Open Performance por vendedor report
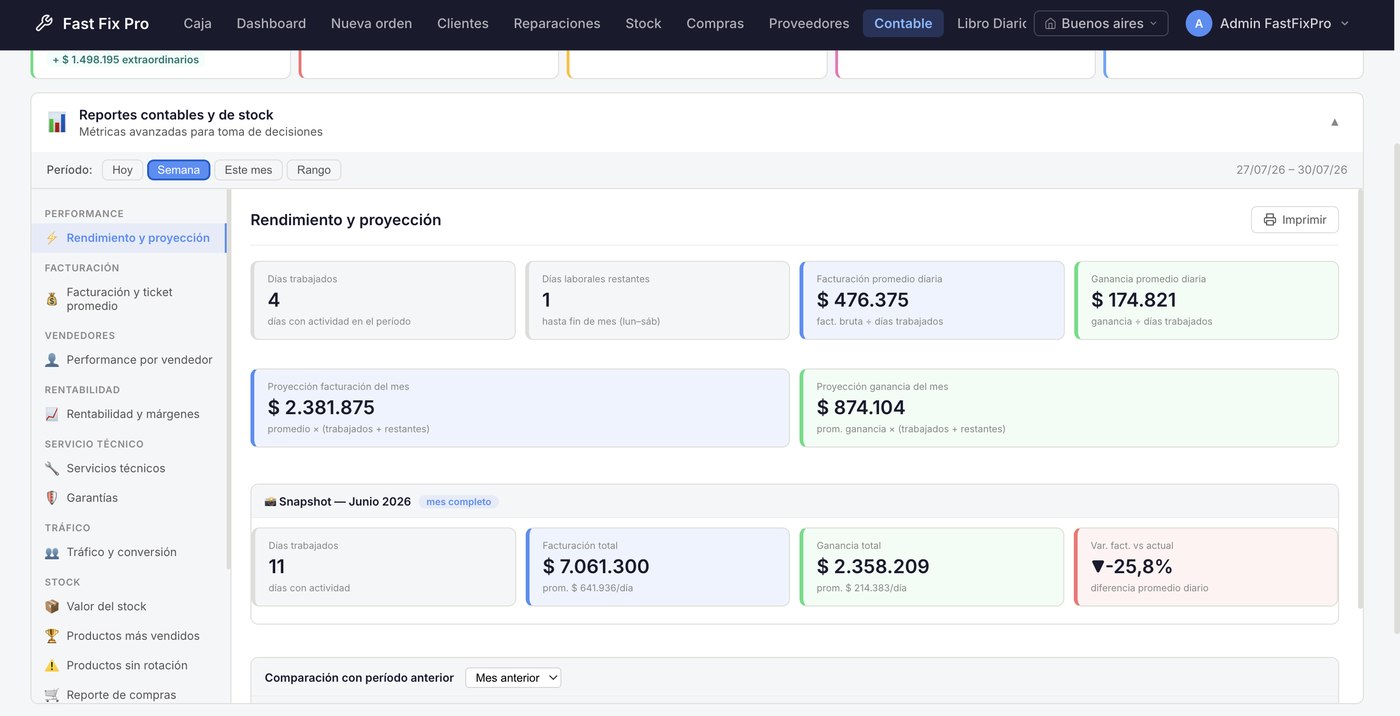This screenshot has width=1400, height=716. pos(128,360)
